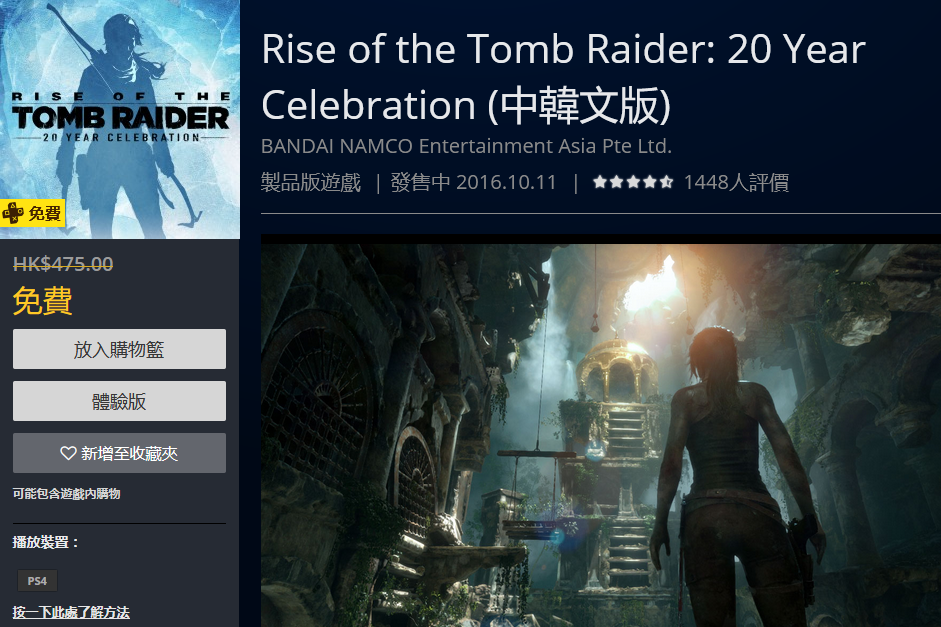Click the star rating icons
The width and height of the screenshot is (941, 627).
pyautogui.click(x=633, y=182)
